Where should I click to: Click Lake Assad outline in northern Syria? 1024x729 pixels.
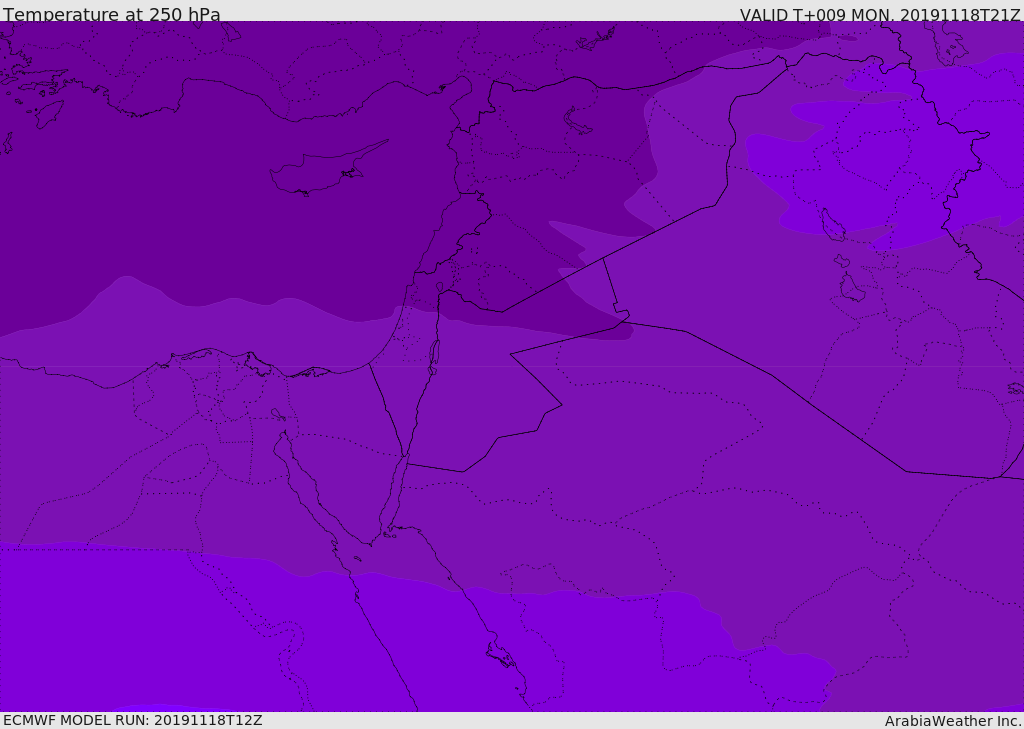point(577,121)
